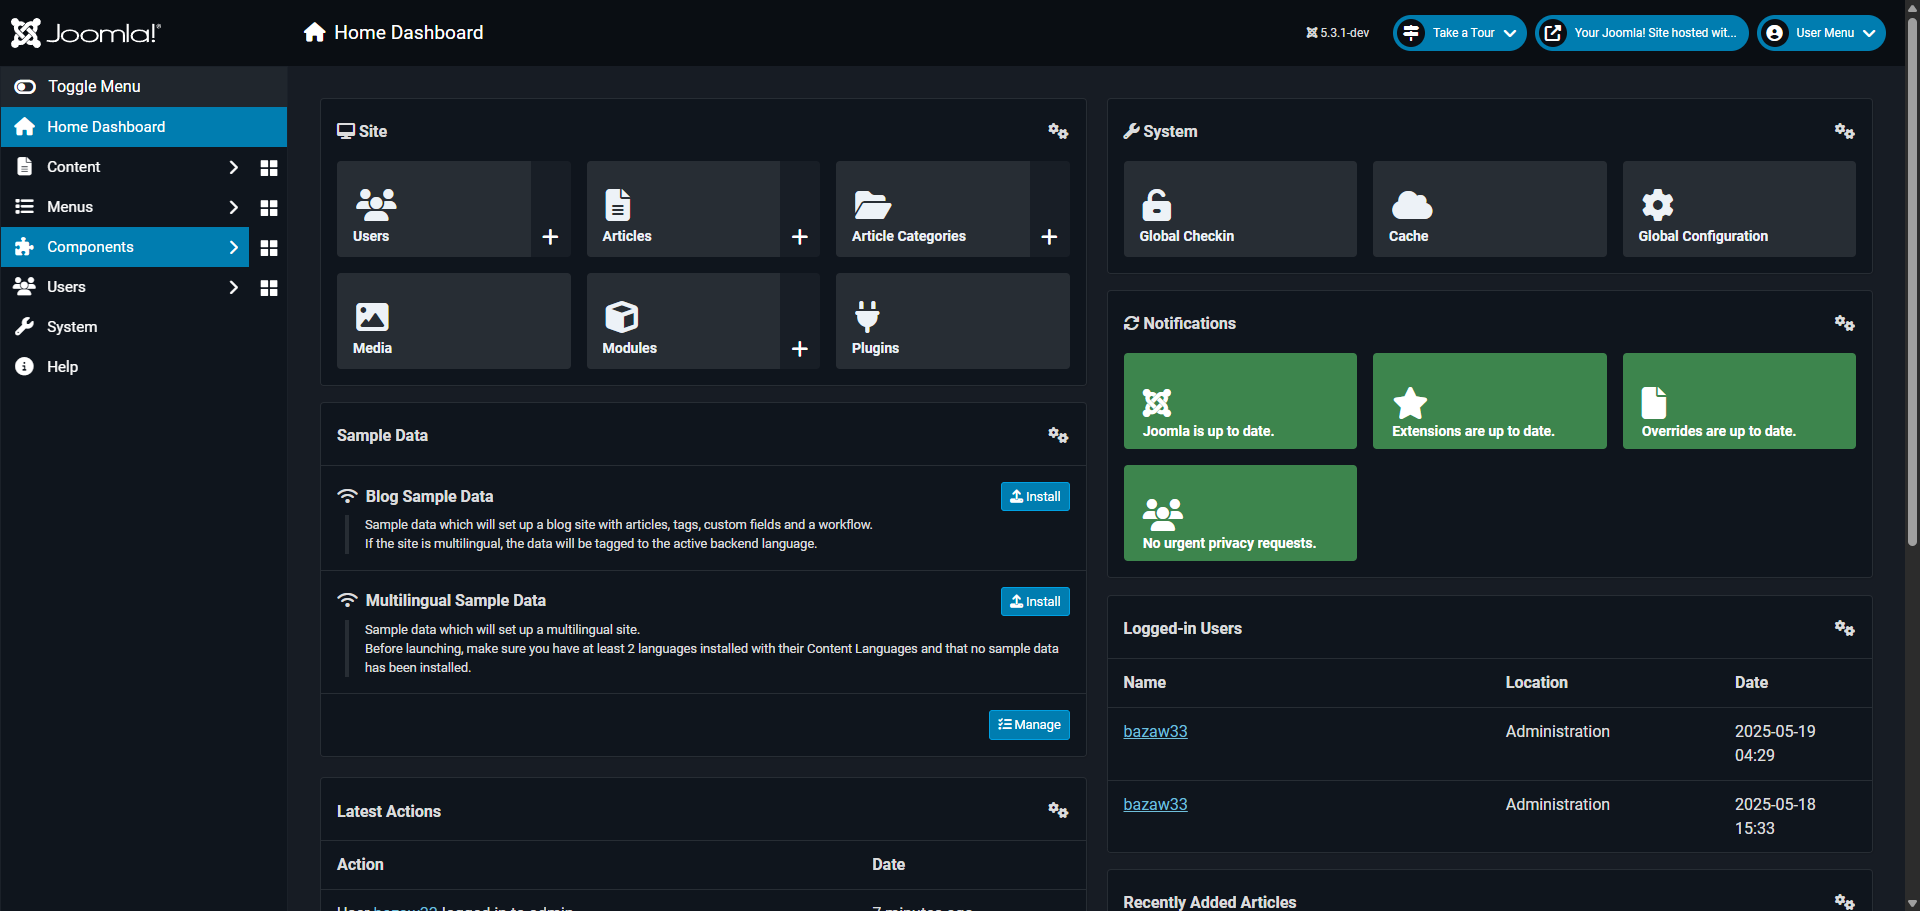Open Help in the sidebar
Viewport: 1920px width, 911px height.
[143, 367]
